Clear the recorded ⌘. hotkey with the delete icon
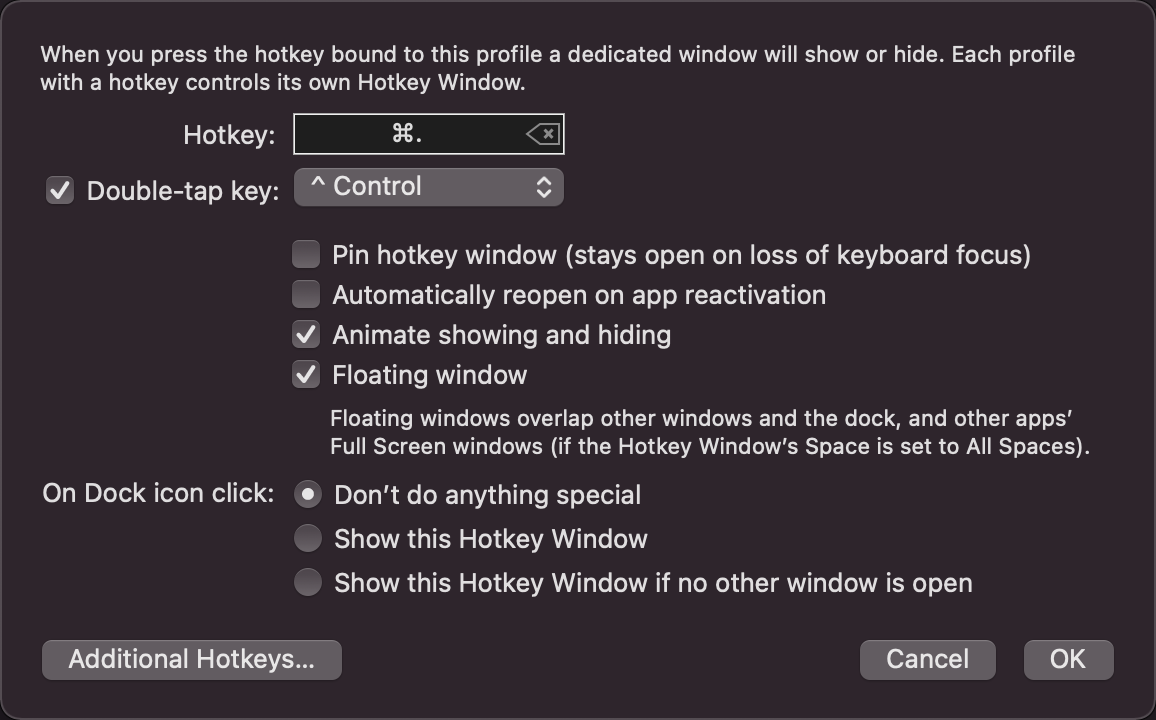The height and width of the screenshot is (720, 1156). click(541, 133)
